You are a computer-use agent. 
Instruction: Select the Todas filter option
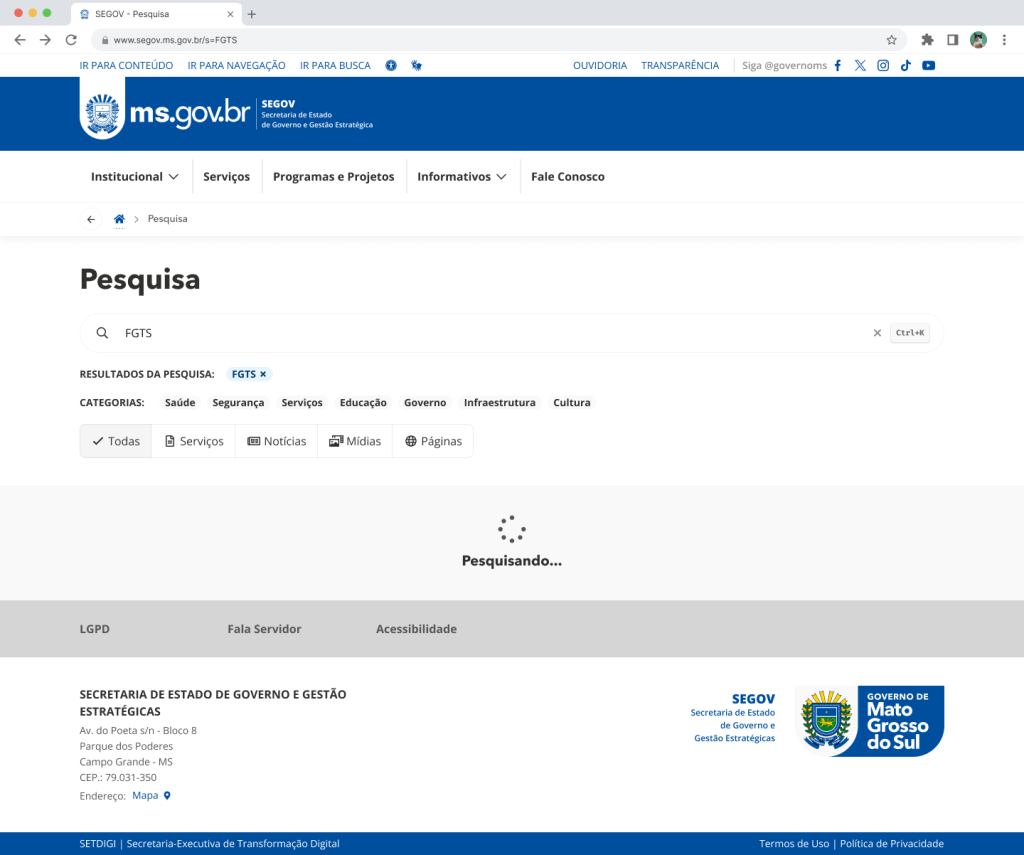(116, 441)
